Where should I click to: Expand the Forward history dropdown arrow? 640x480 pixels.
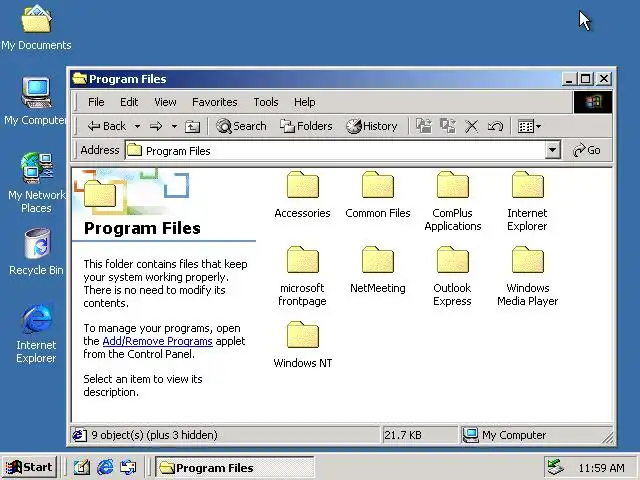coord(174,127)
